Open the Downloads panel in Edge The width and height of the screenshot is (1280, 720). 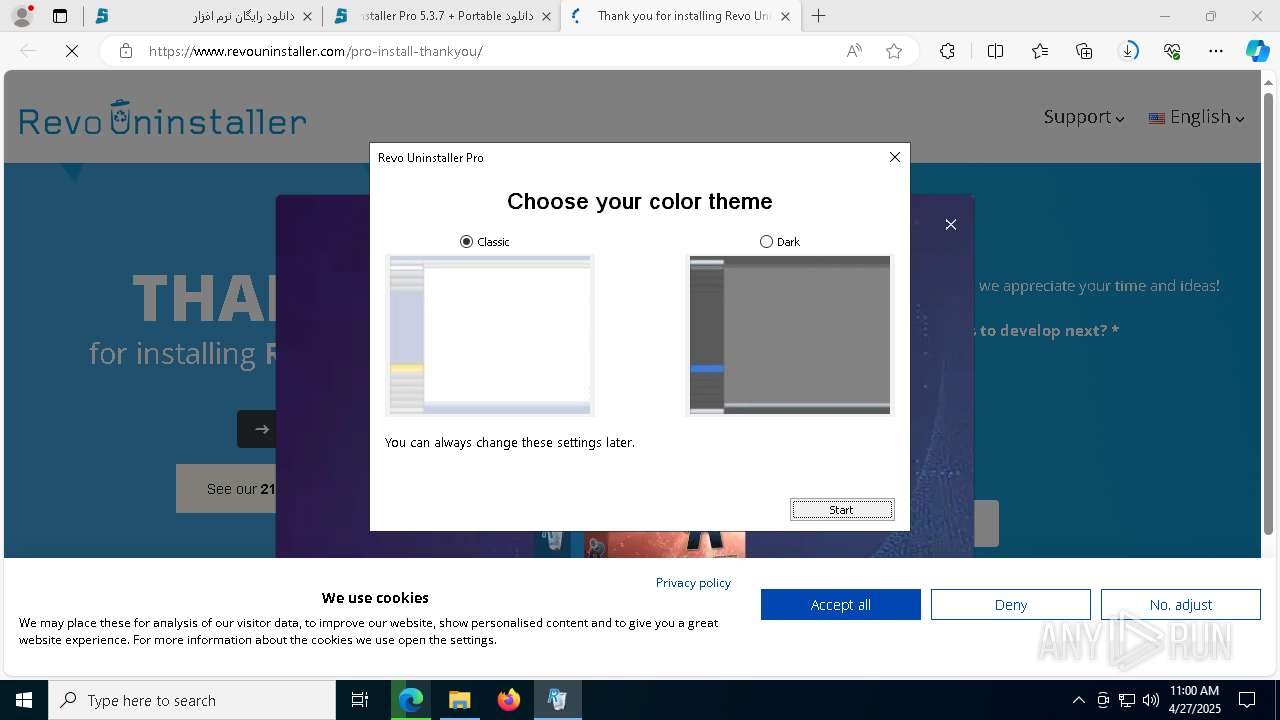[x=1128, y=51]
